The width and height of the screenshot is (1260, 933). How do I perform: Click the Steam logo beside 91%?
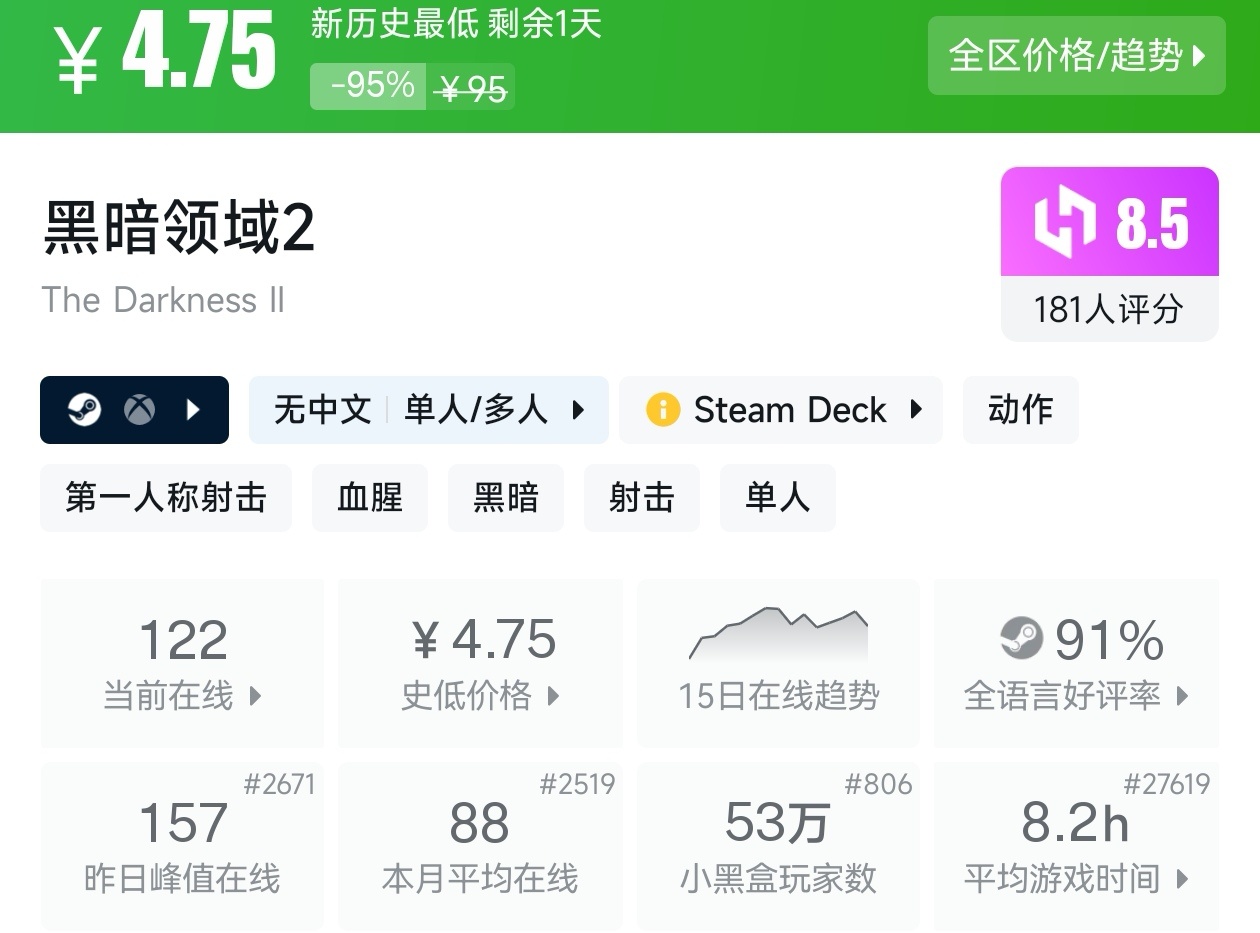(x=1021, y=638)
